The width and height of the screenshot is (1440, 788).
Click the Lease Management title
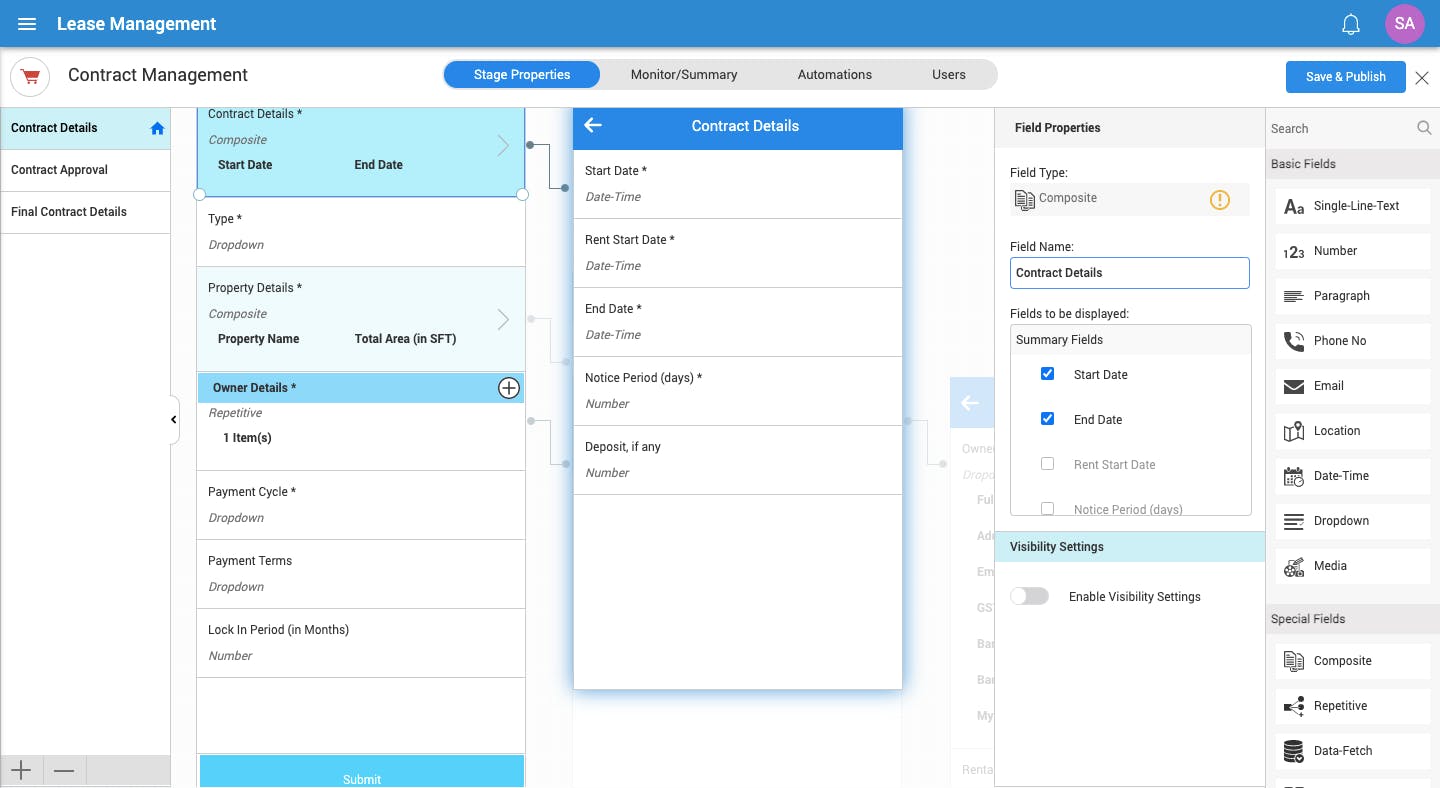136,24
